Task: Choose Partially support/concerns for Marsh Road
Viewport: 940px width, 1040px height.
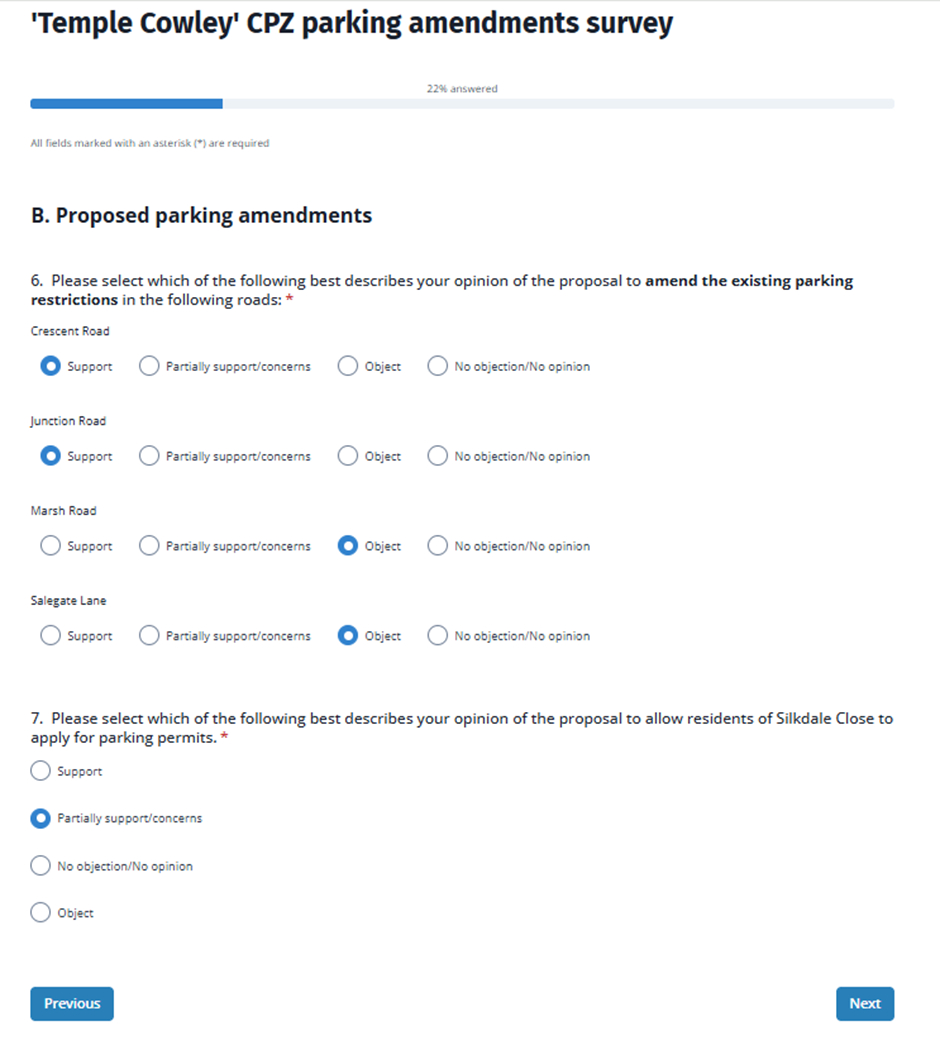Action: coord(149,546)
